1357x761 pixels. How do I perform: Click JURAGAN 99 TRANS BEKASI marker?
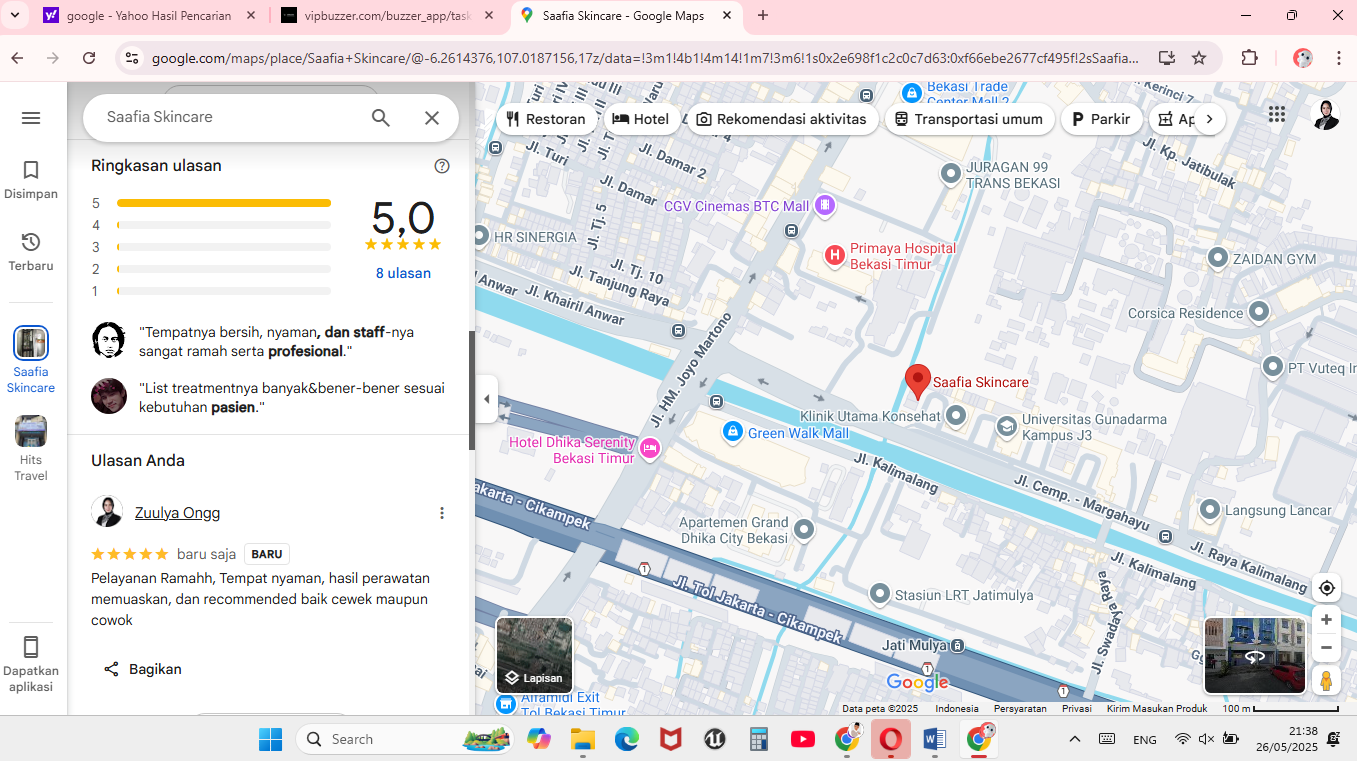(x=951, y=174)
